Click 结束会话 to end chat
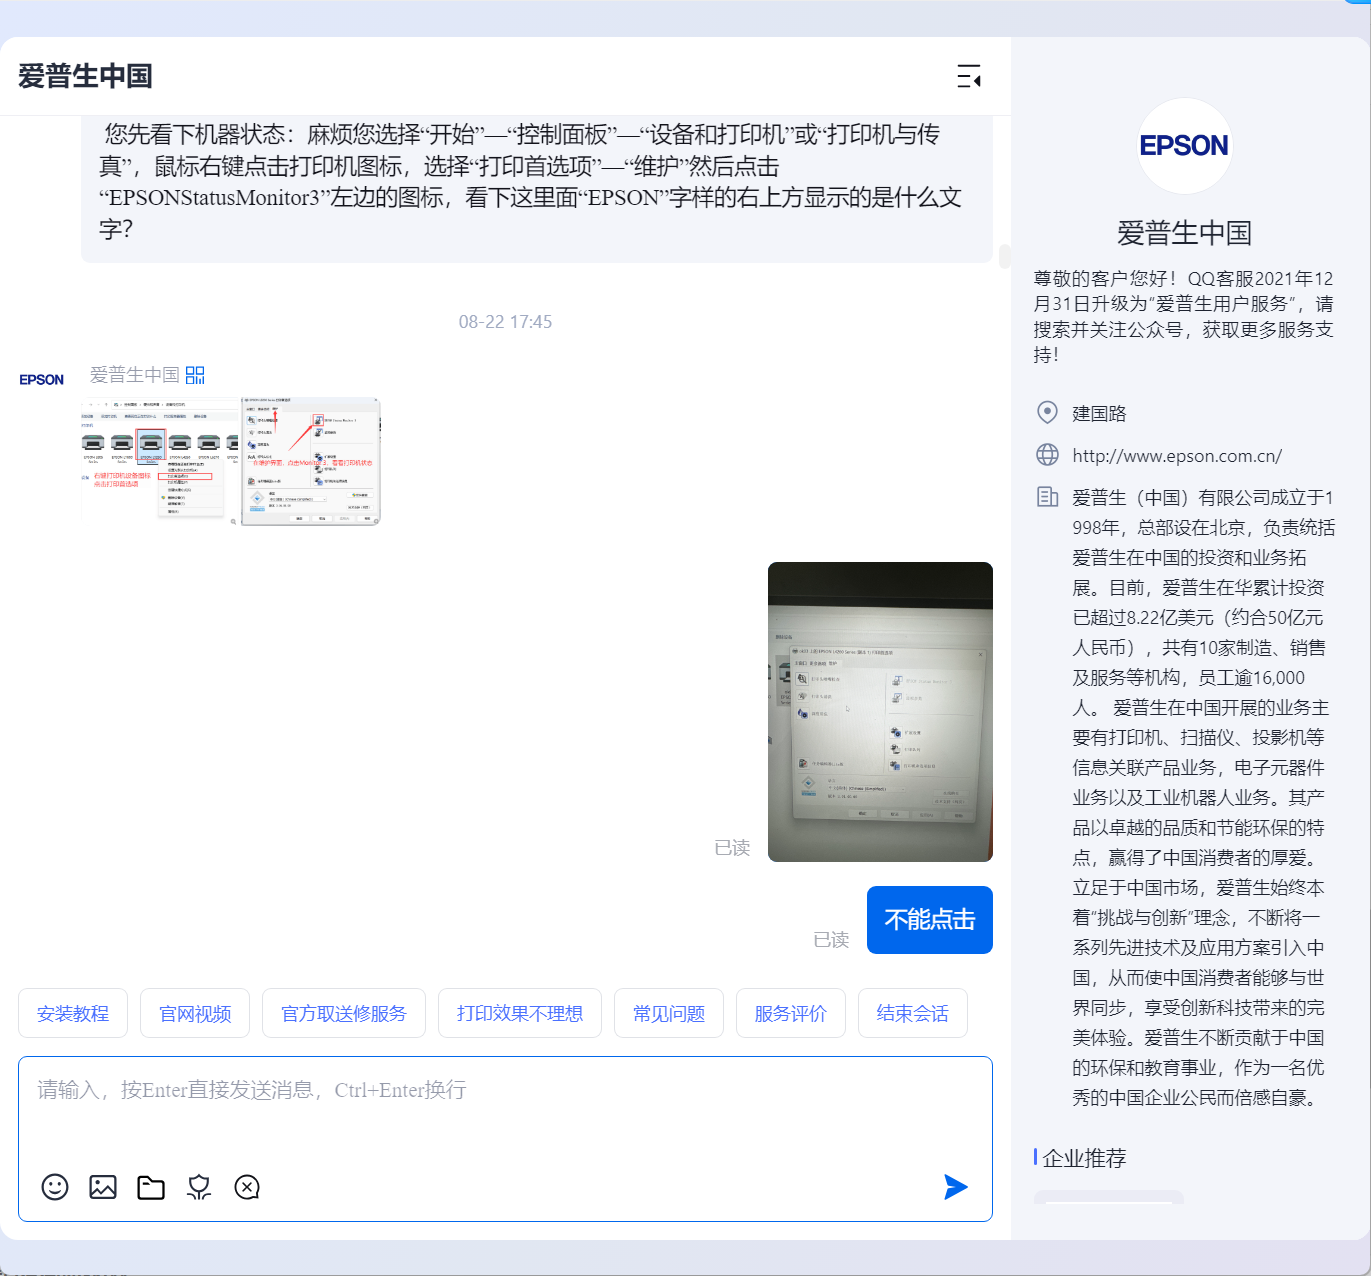 coord(913,1013)
